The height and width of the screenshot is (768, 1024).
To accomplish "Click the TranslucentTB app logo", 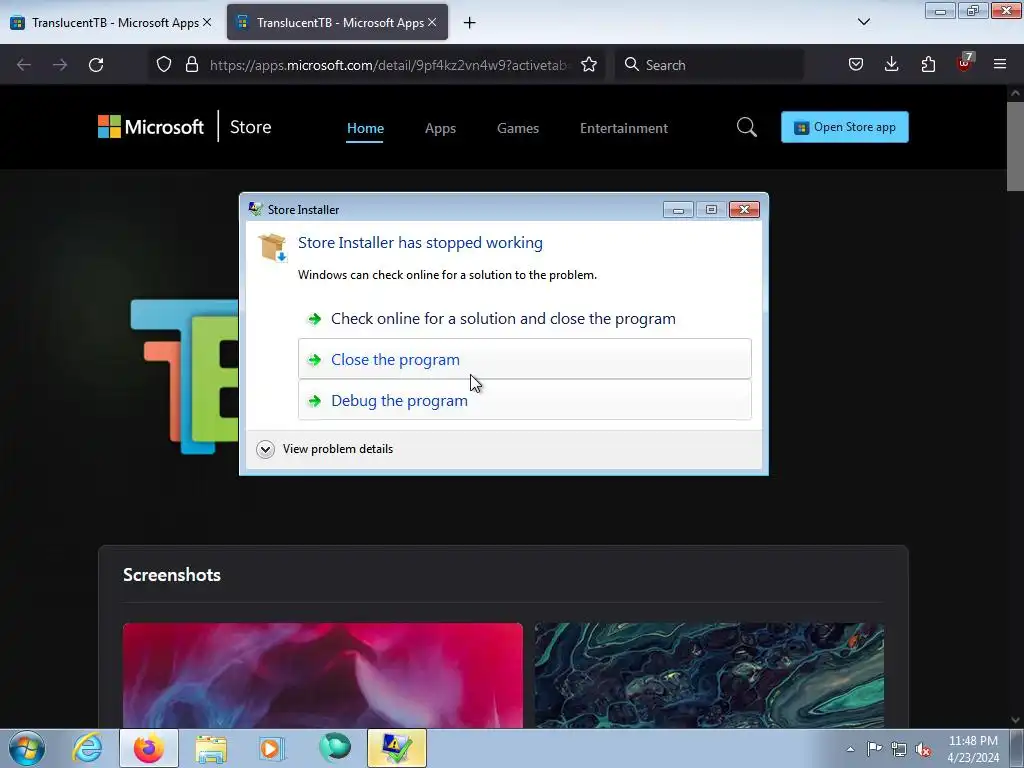I will [184, 377].
